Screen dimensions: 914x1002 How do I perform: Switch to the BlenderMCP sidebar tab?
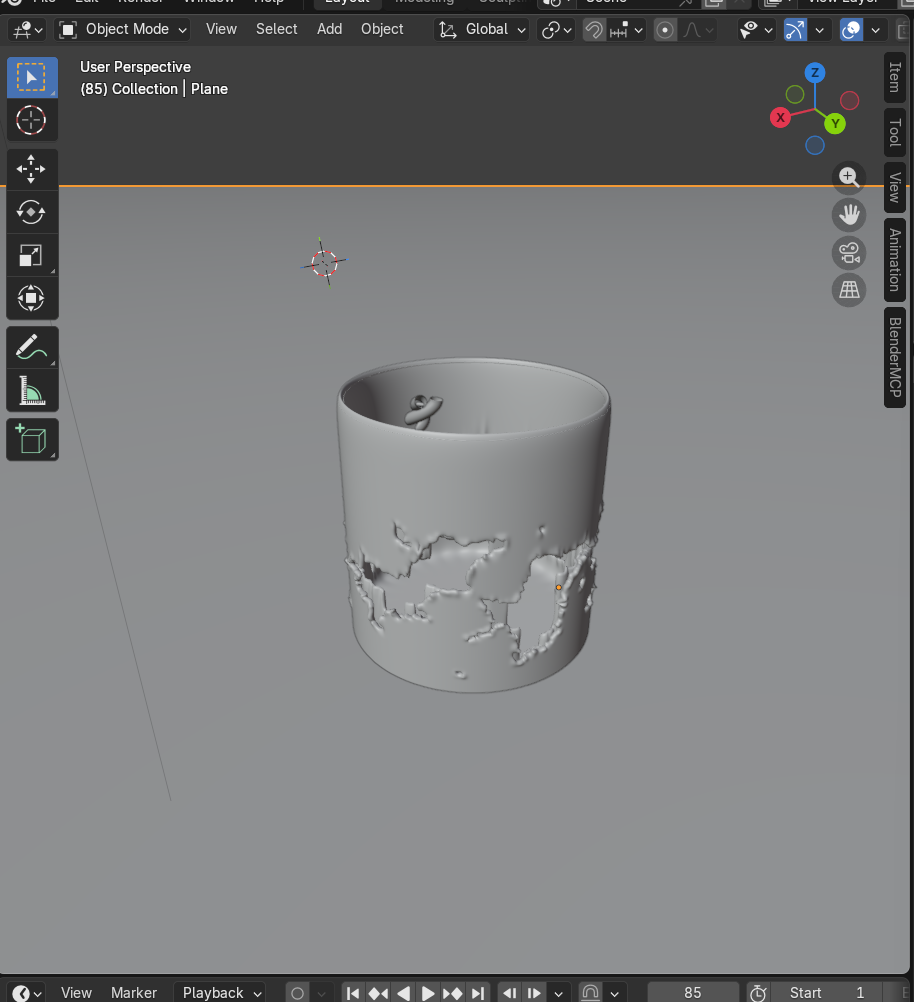893,358
